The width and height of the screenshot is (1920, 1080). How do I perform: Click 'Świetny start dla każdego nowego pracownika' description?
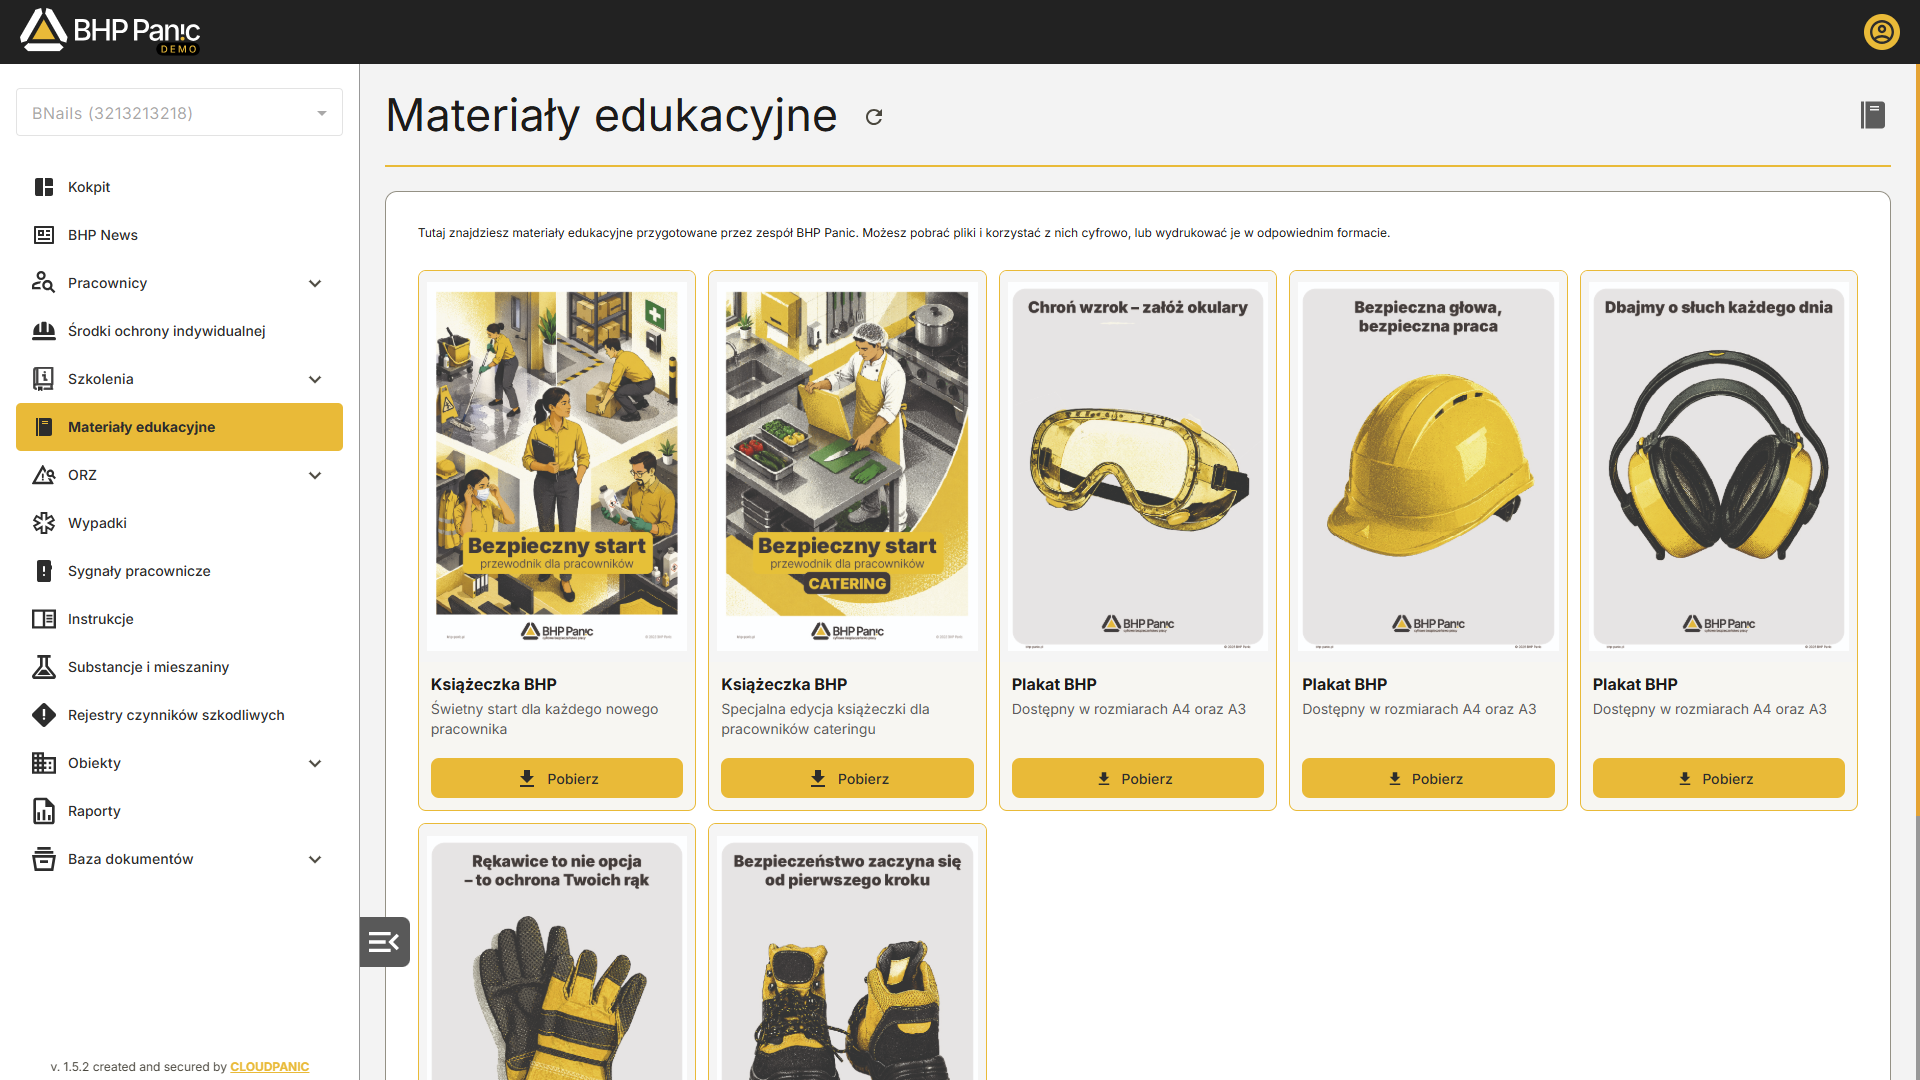(545, 719)
